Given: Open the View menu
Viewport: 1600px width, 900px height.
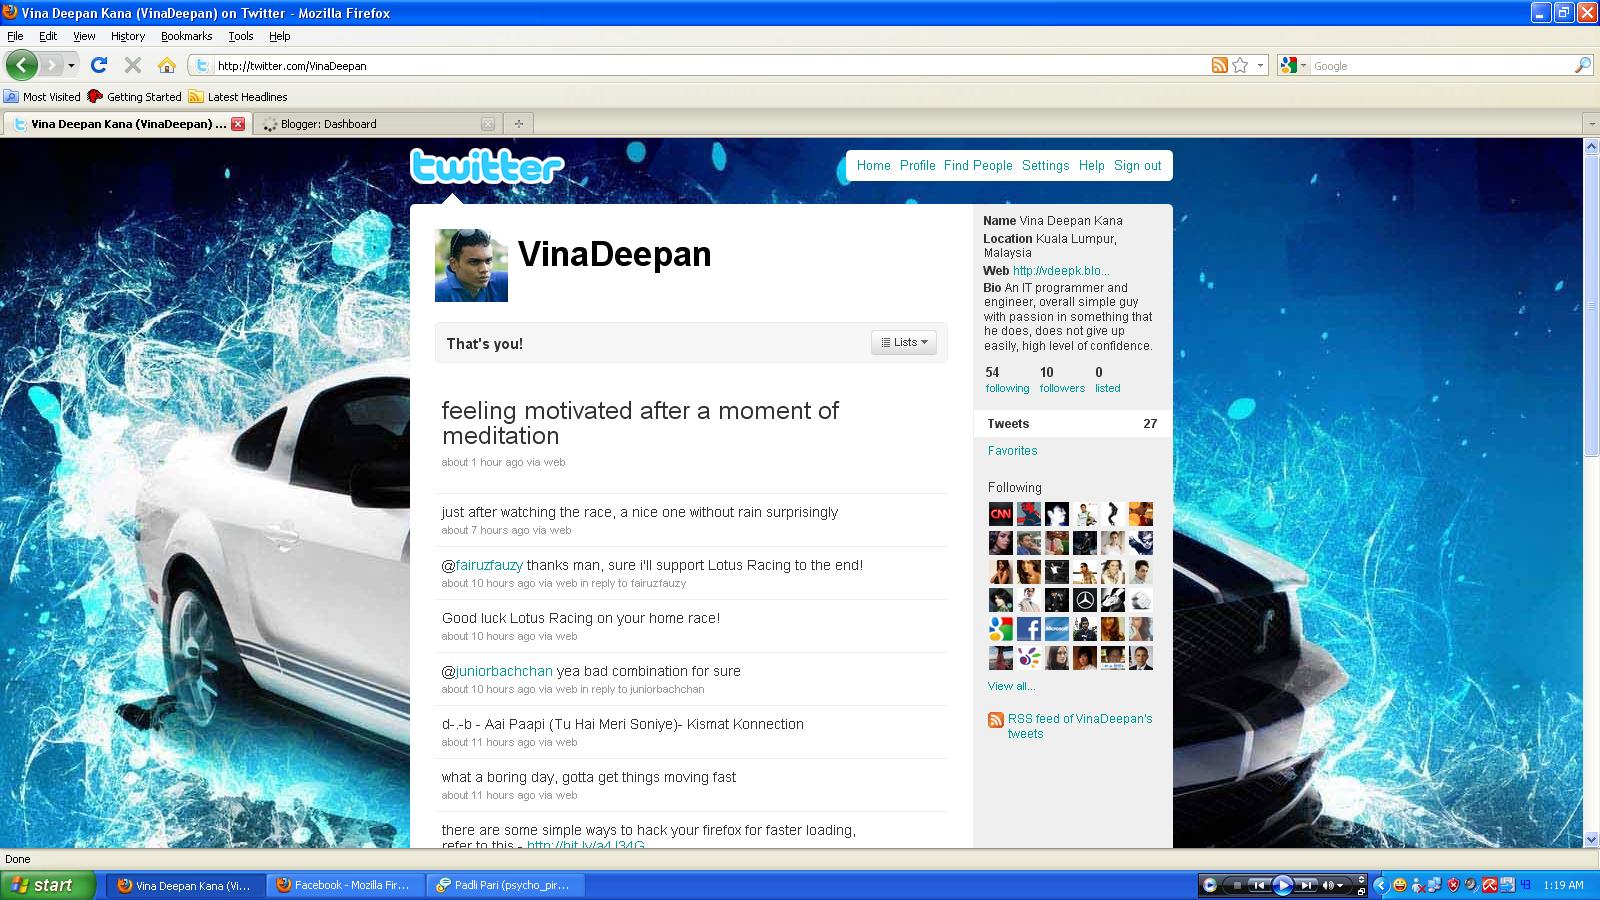Looking at the screenshot, I should (84, 36).
